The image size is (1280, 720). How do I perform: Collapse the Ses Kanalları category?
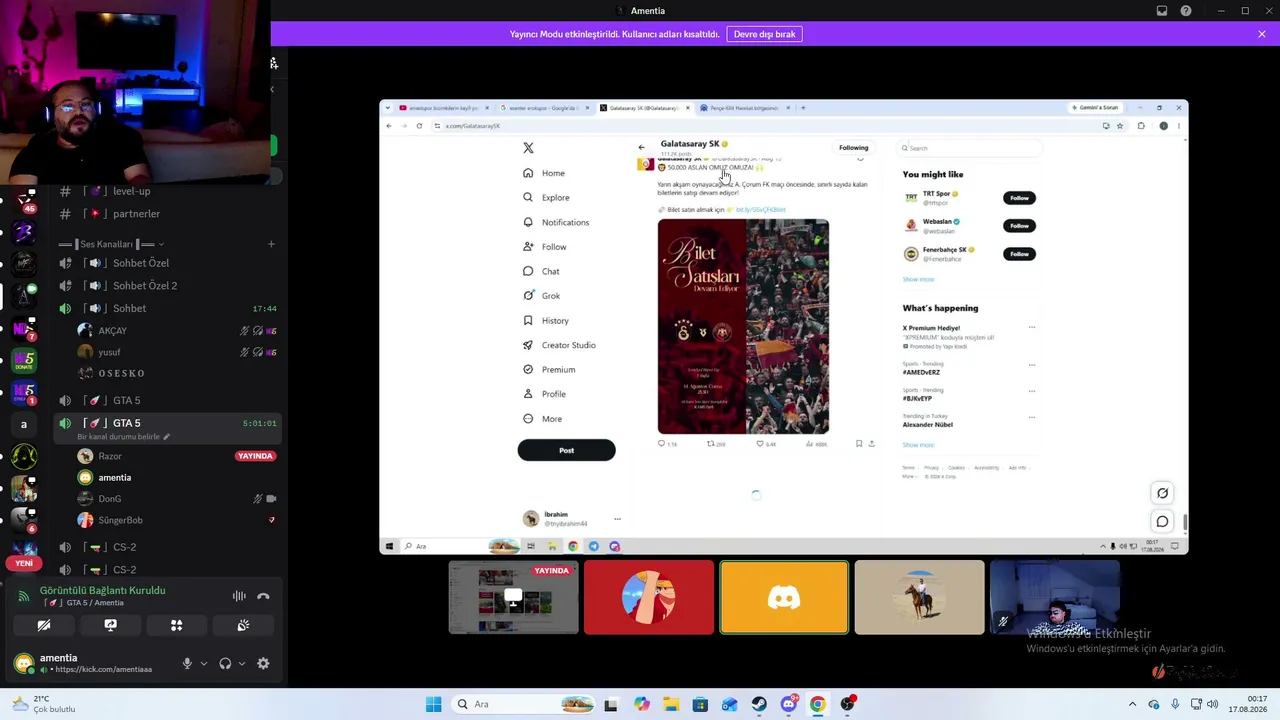coord(112,244)
